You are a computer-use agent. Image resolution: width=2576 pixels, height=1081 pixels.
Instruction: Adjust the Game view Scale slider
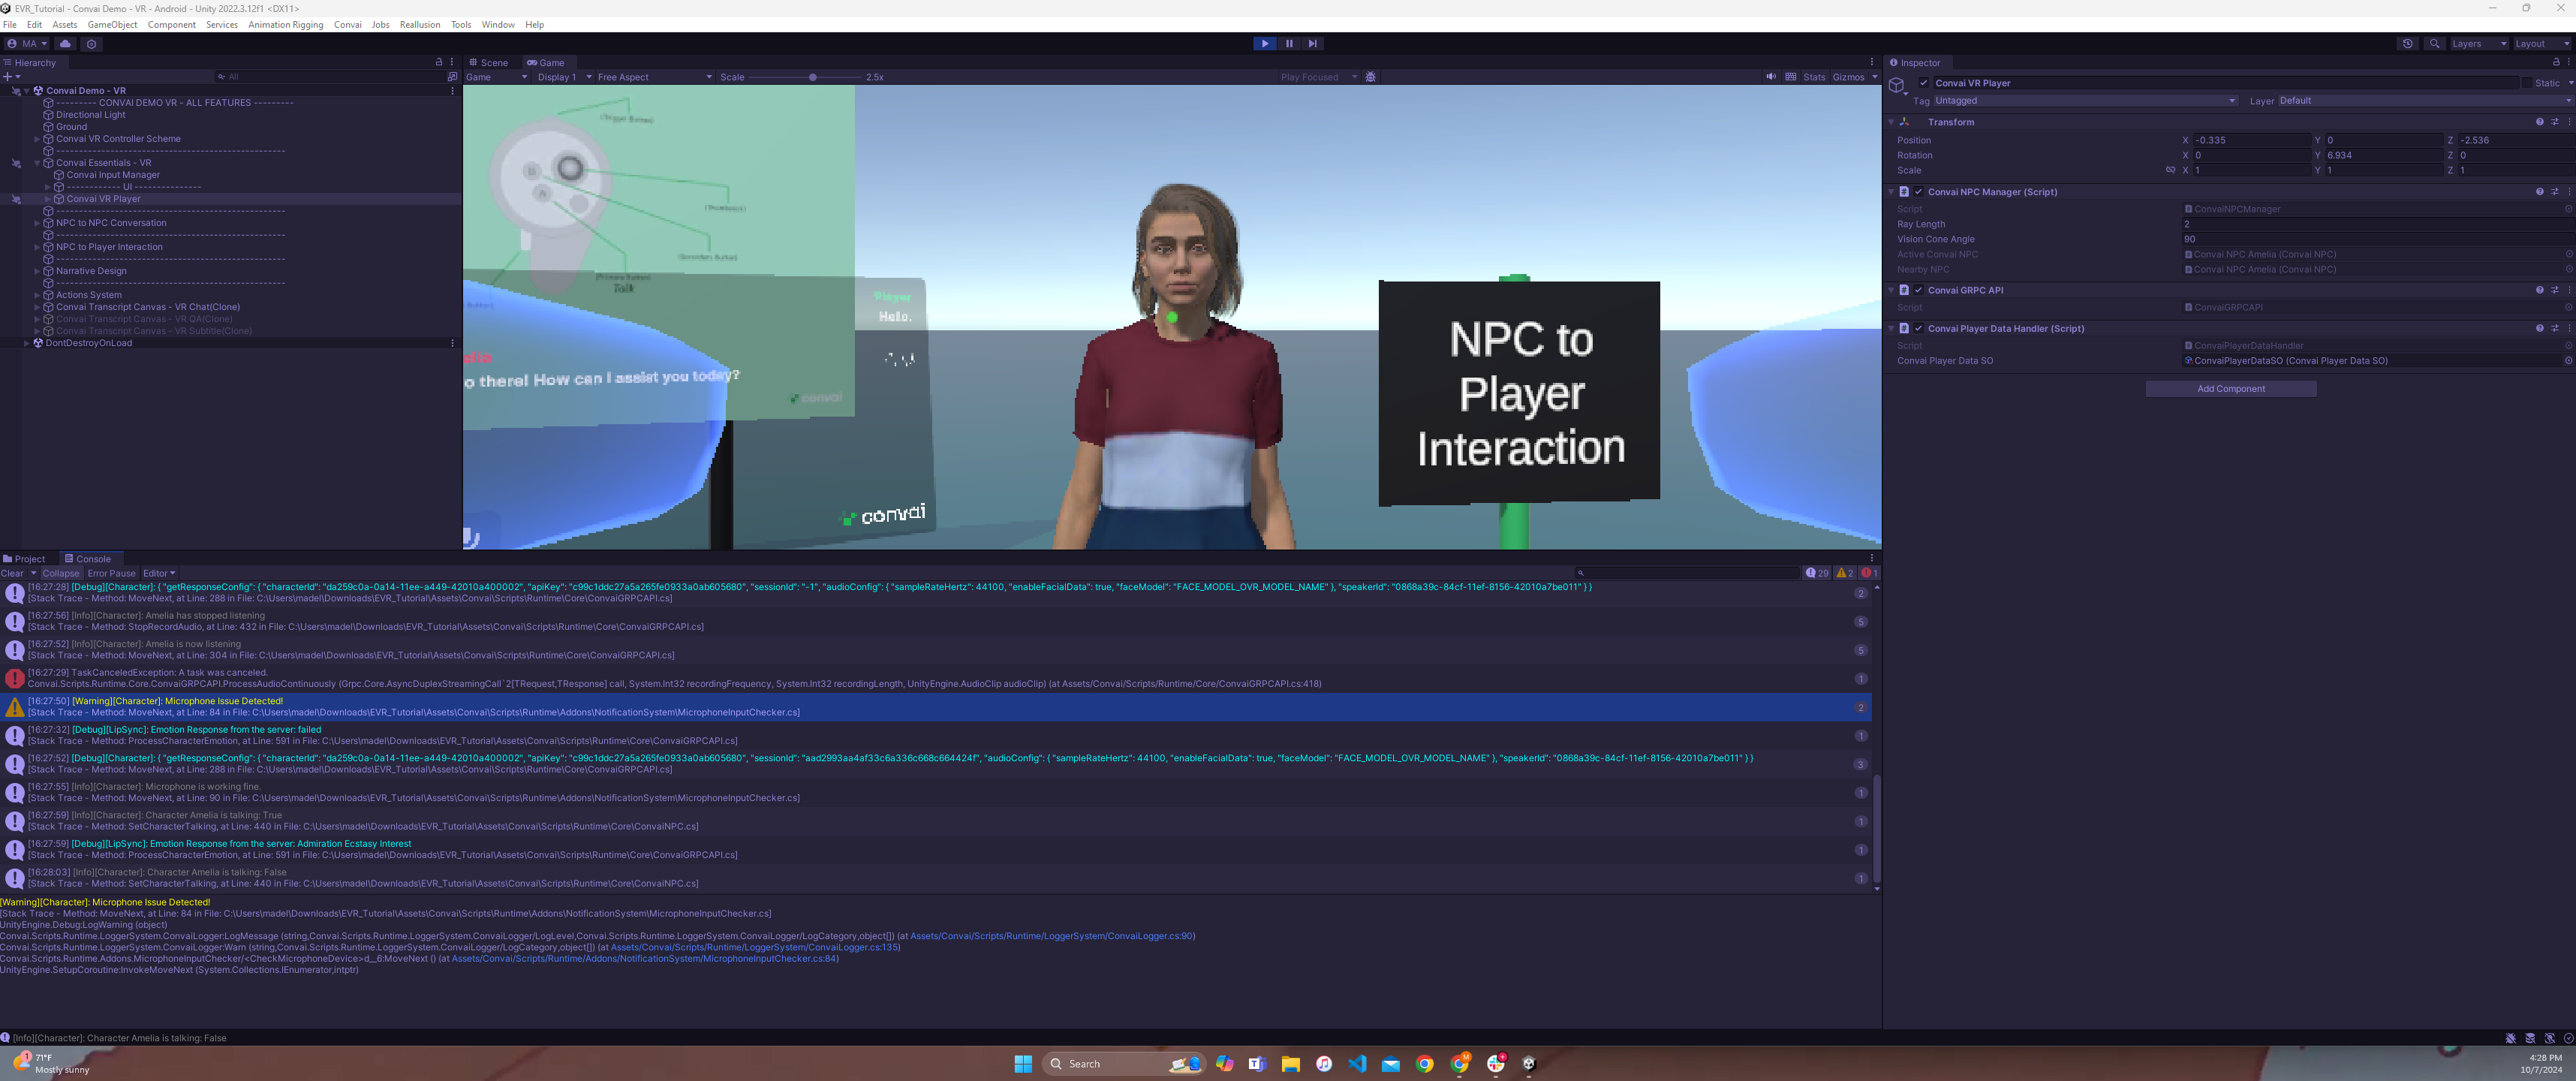(812, 77)
